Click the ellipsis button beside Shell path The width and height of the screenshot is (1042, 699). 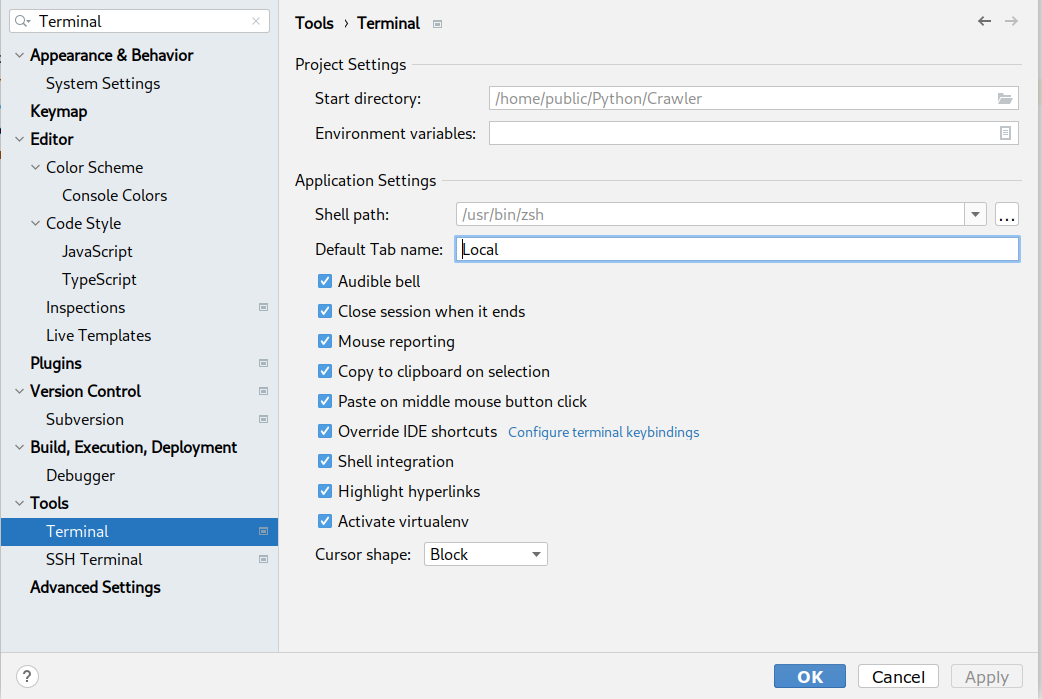pos(1006,214)
